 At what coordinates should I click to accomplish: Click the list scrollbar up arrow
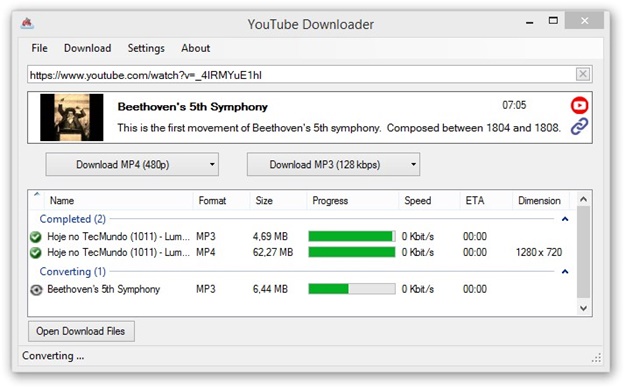coord(584,199)
